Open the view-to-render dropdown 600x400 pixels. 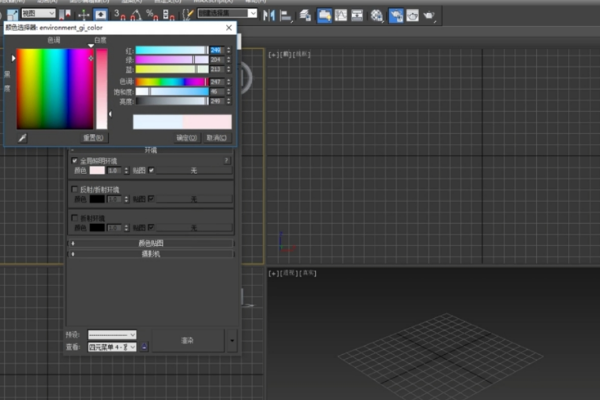[x=112, y=347]
